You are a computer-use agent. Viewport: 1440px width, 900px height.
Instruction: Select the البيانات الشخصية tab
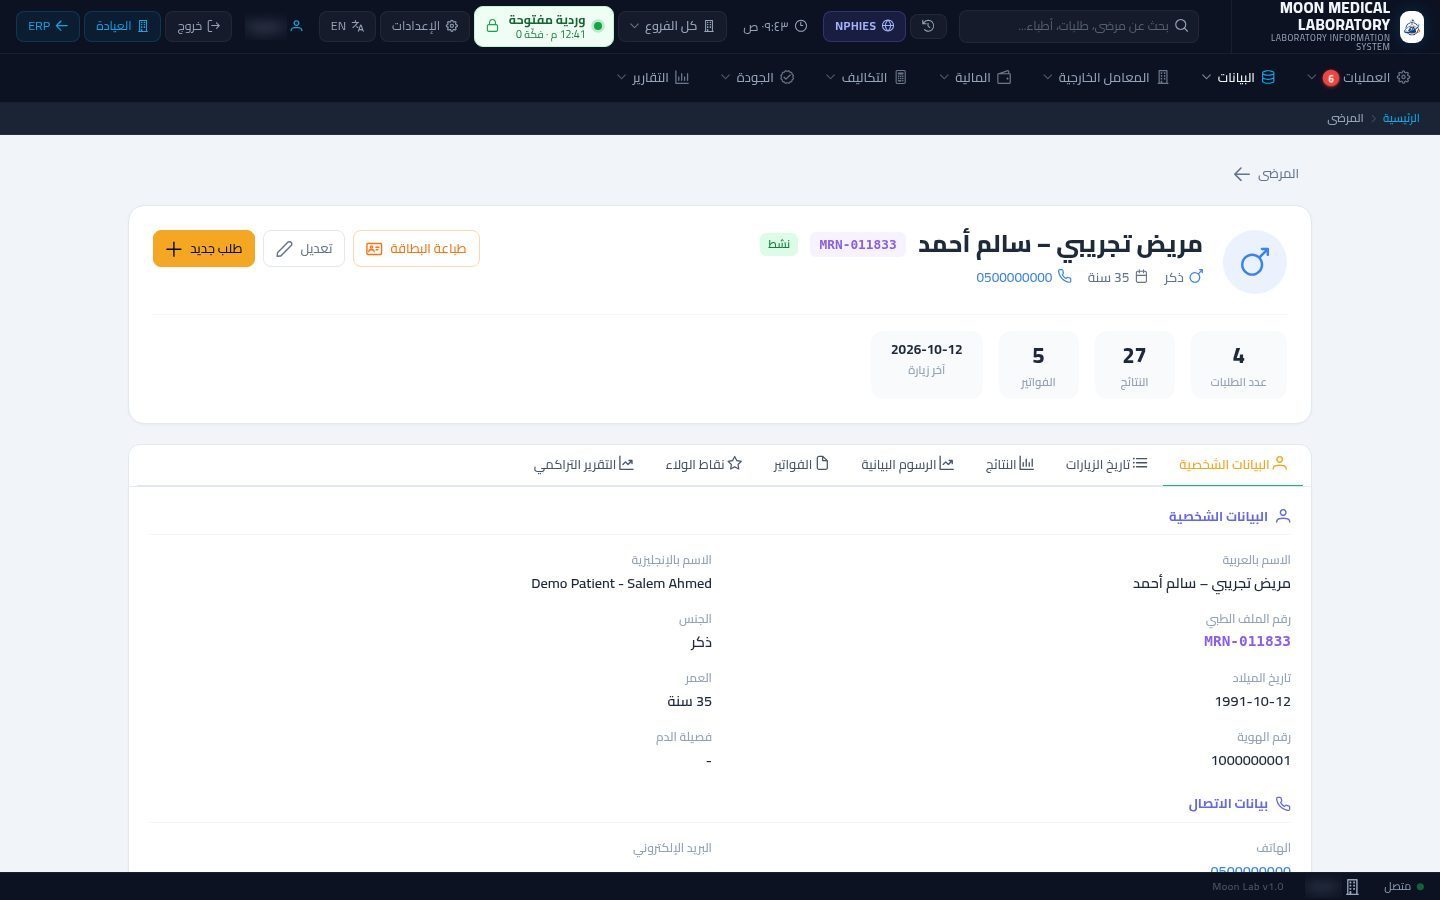[x=1233, y=465]
